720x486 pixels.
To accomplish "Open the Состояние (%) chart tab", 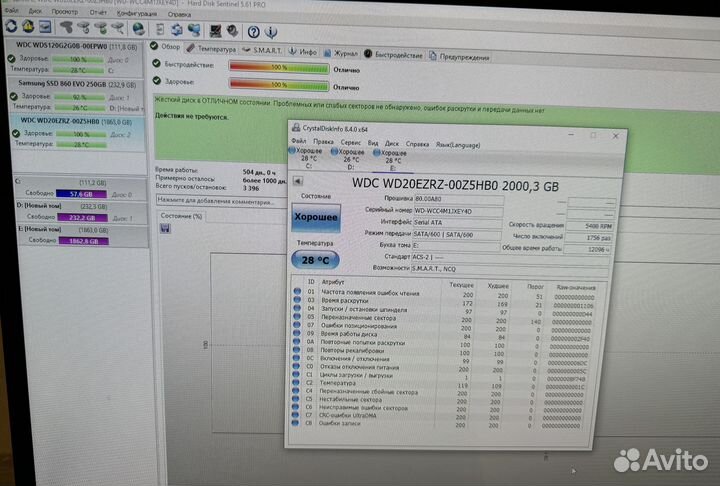I will click(x=181, y=216).
